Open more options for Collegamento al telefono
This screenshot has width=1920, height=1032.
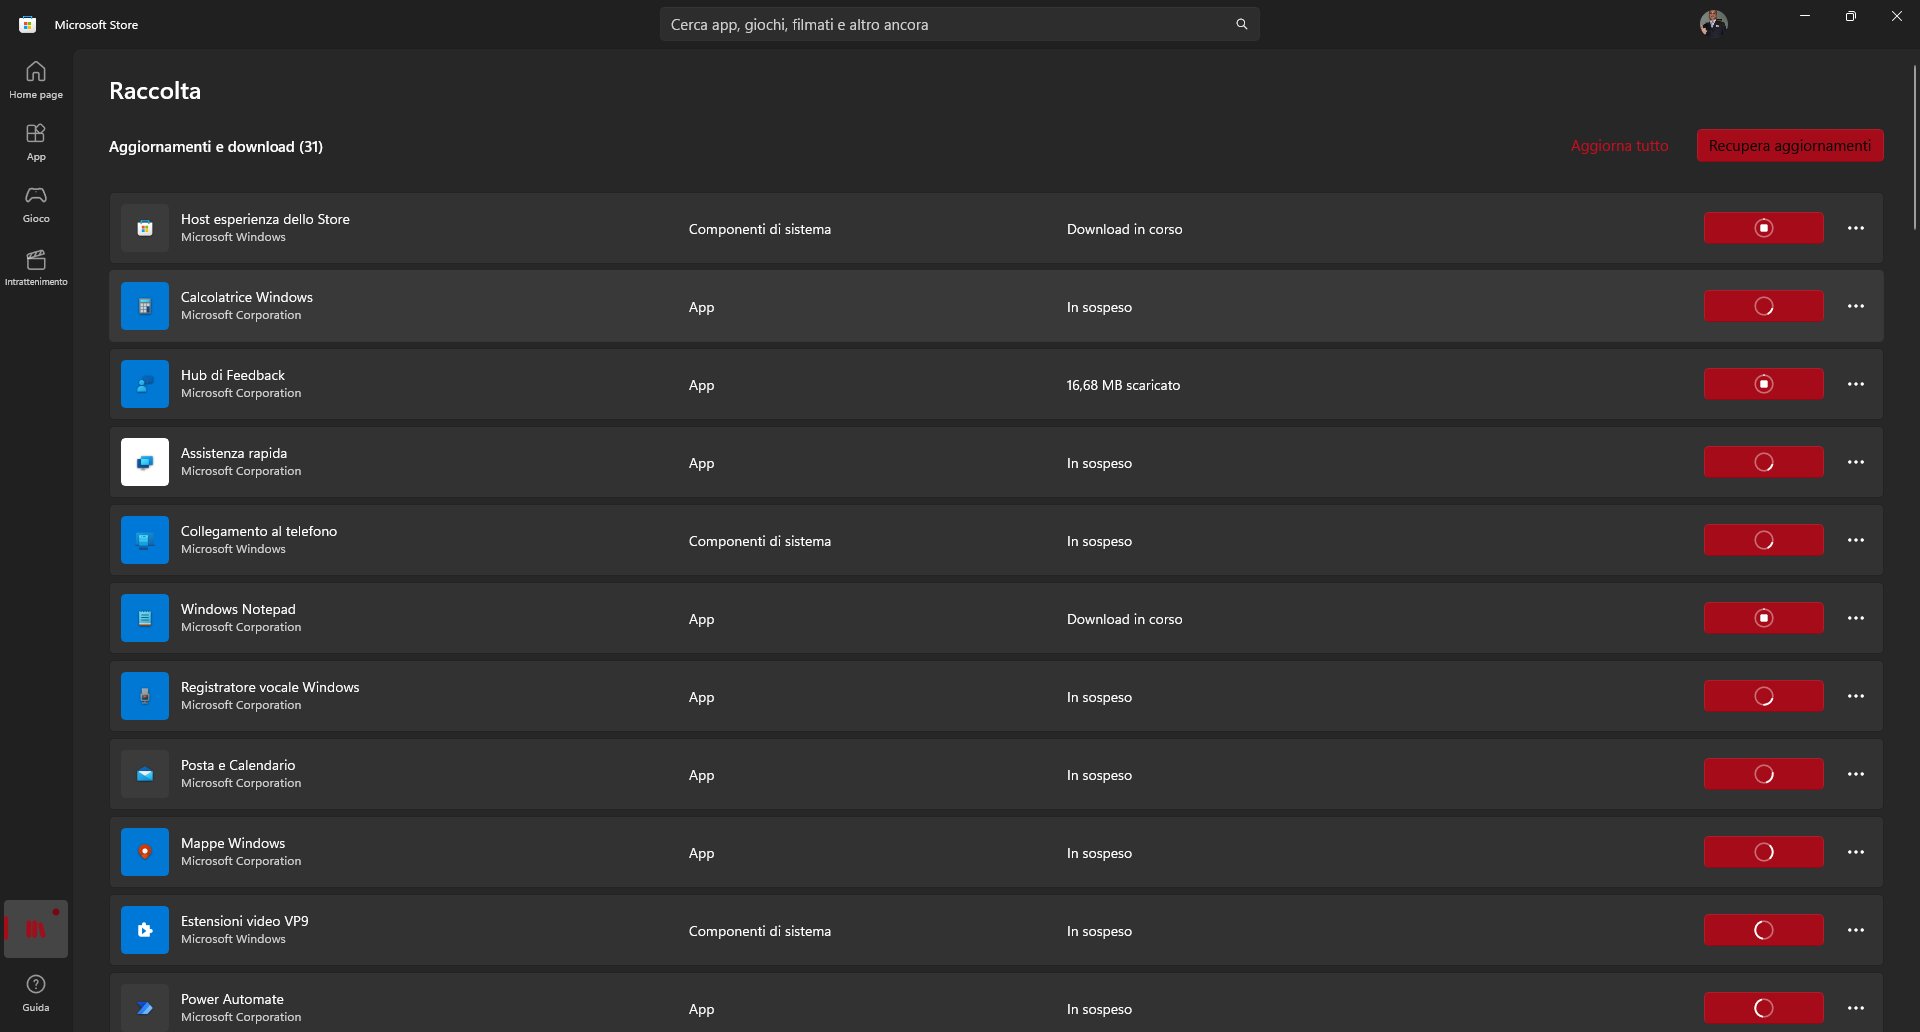click(1856, 540)
